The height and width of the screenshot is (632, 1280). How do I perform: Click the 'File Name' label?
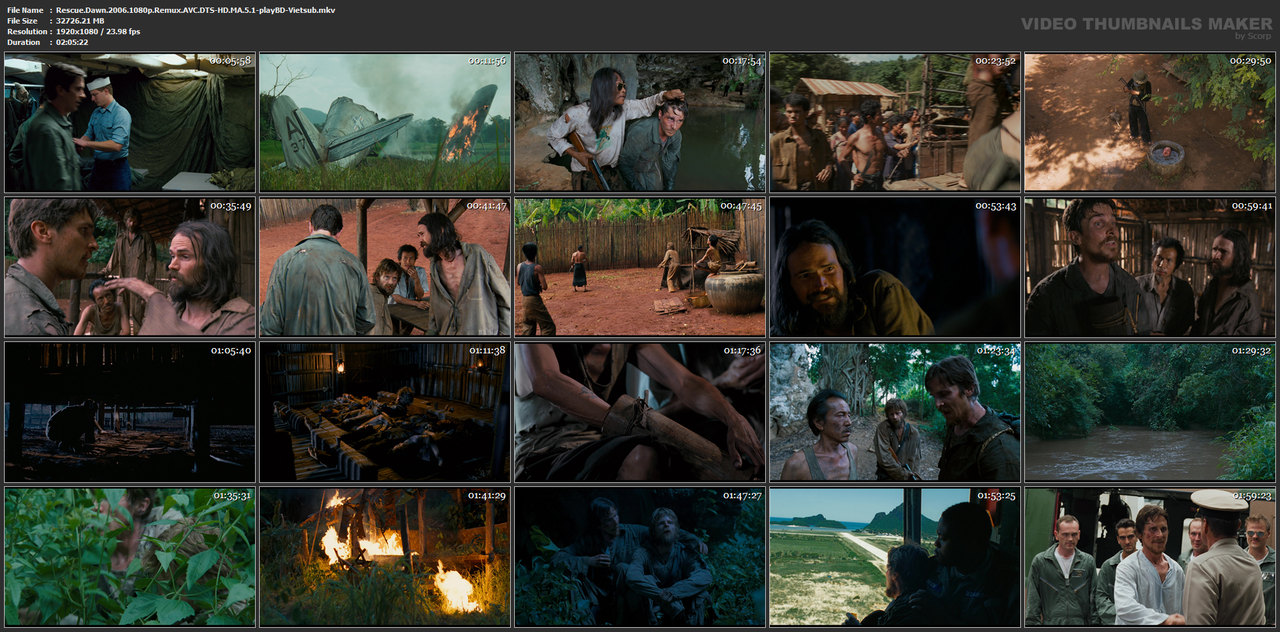(25, 10)
